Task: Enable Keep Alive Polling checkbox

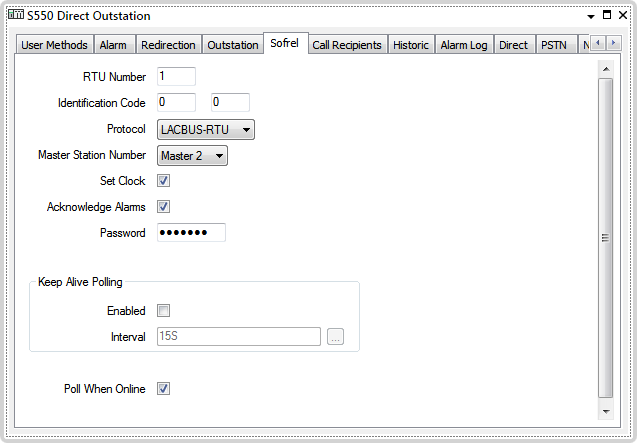Action: (x=164, y=311)
